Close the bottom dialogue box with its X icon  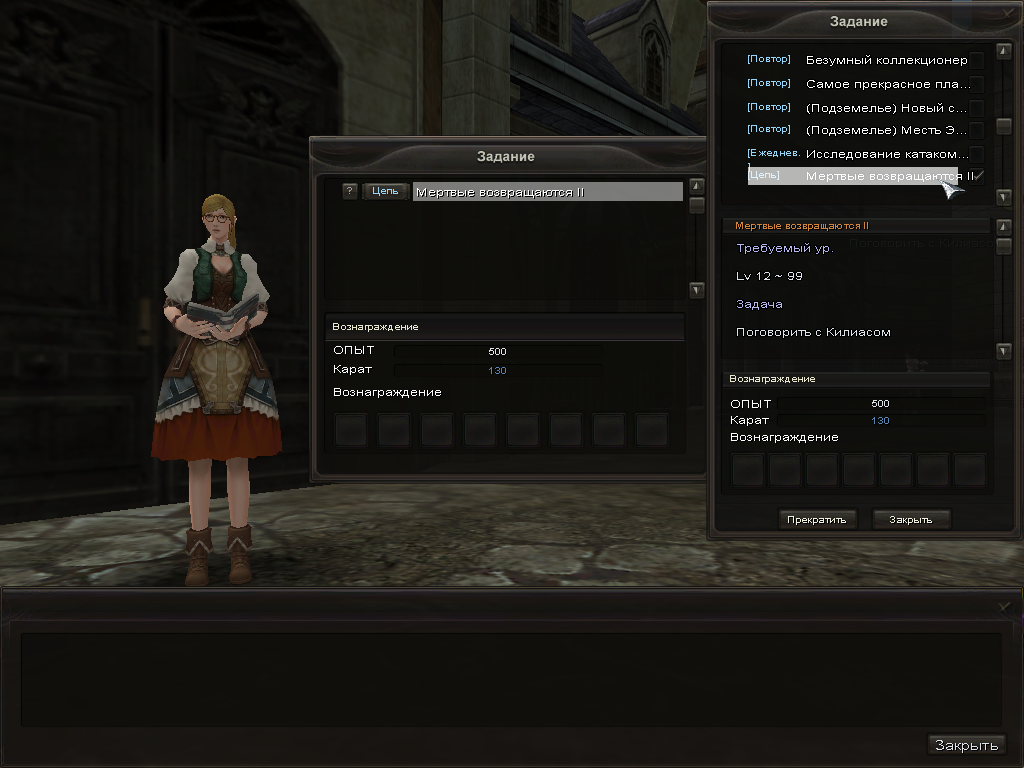coord(1004,606)
